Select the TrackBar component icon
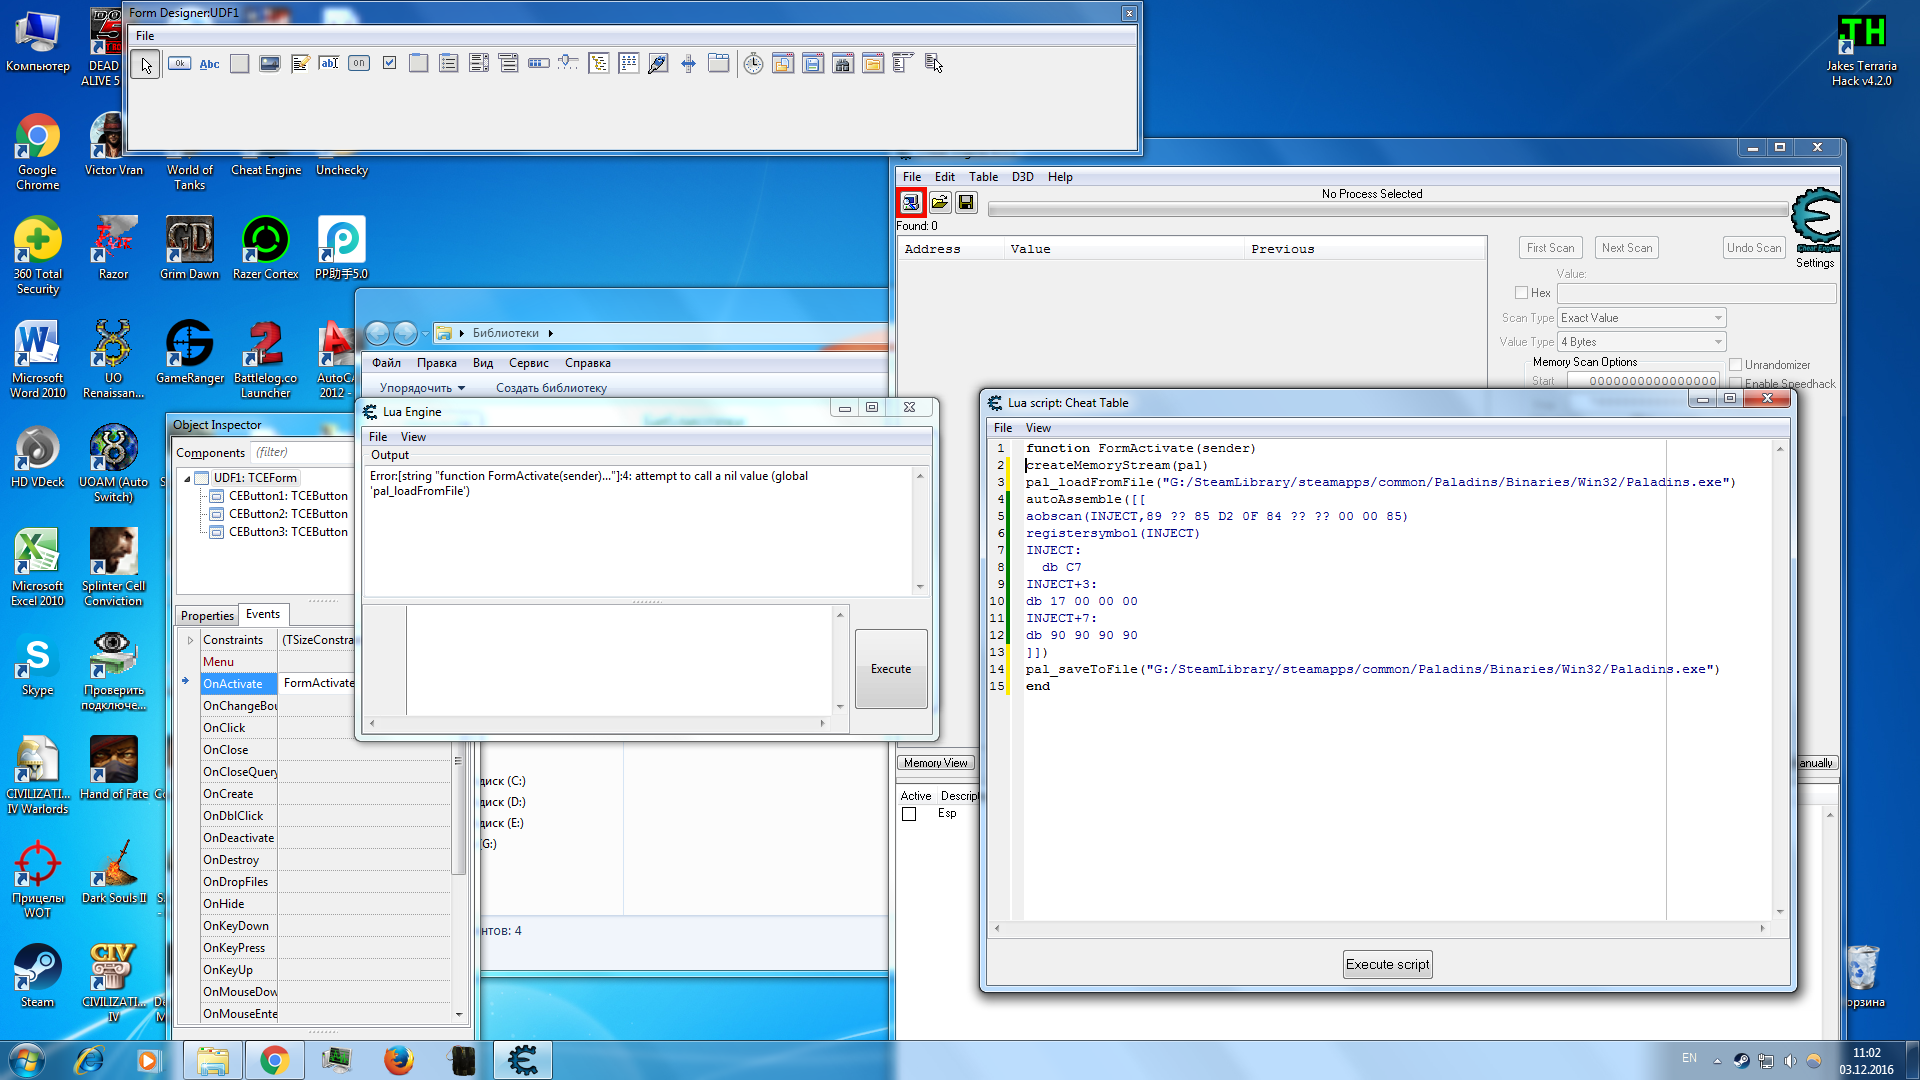Viewport: 1920px width, 1080px height. pyautogui.click(x=568, y=63)
